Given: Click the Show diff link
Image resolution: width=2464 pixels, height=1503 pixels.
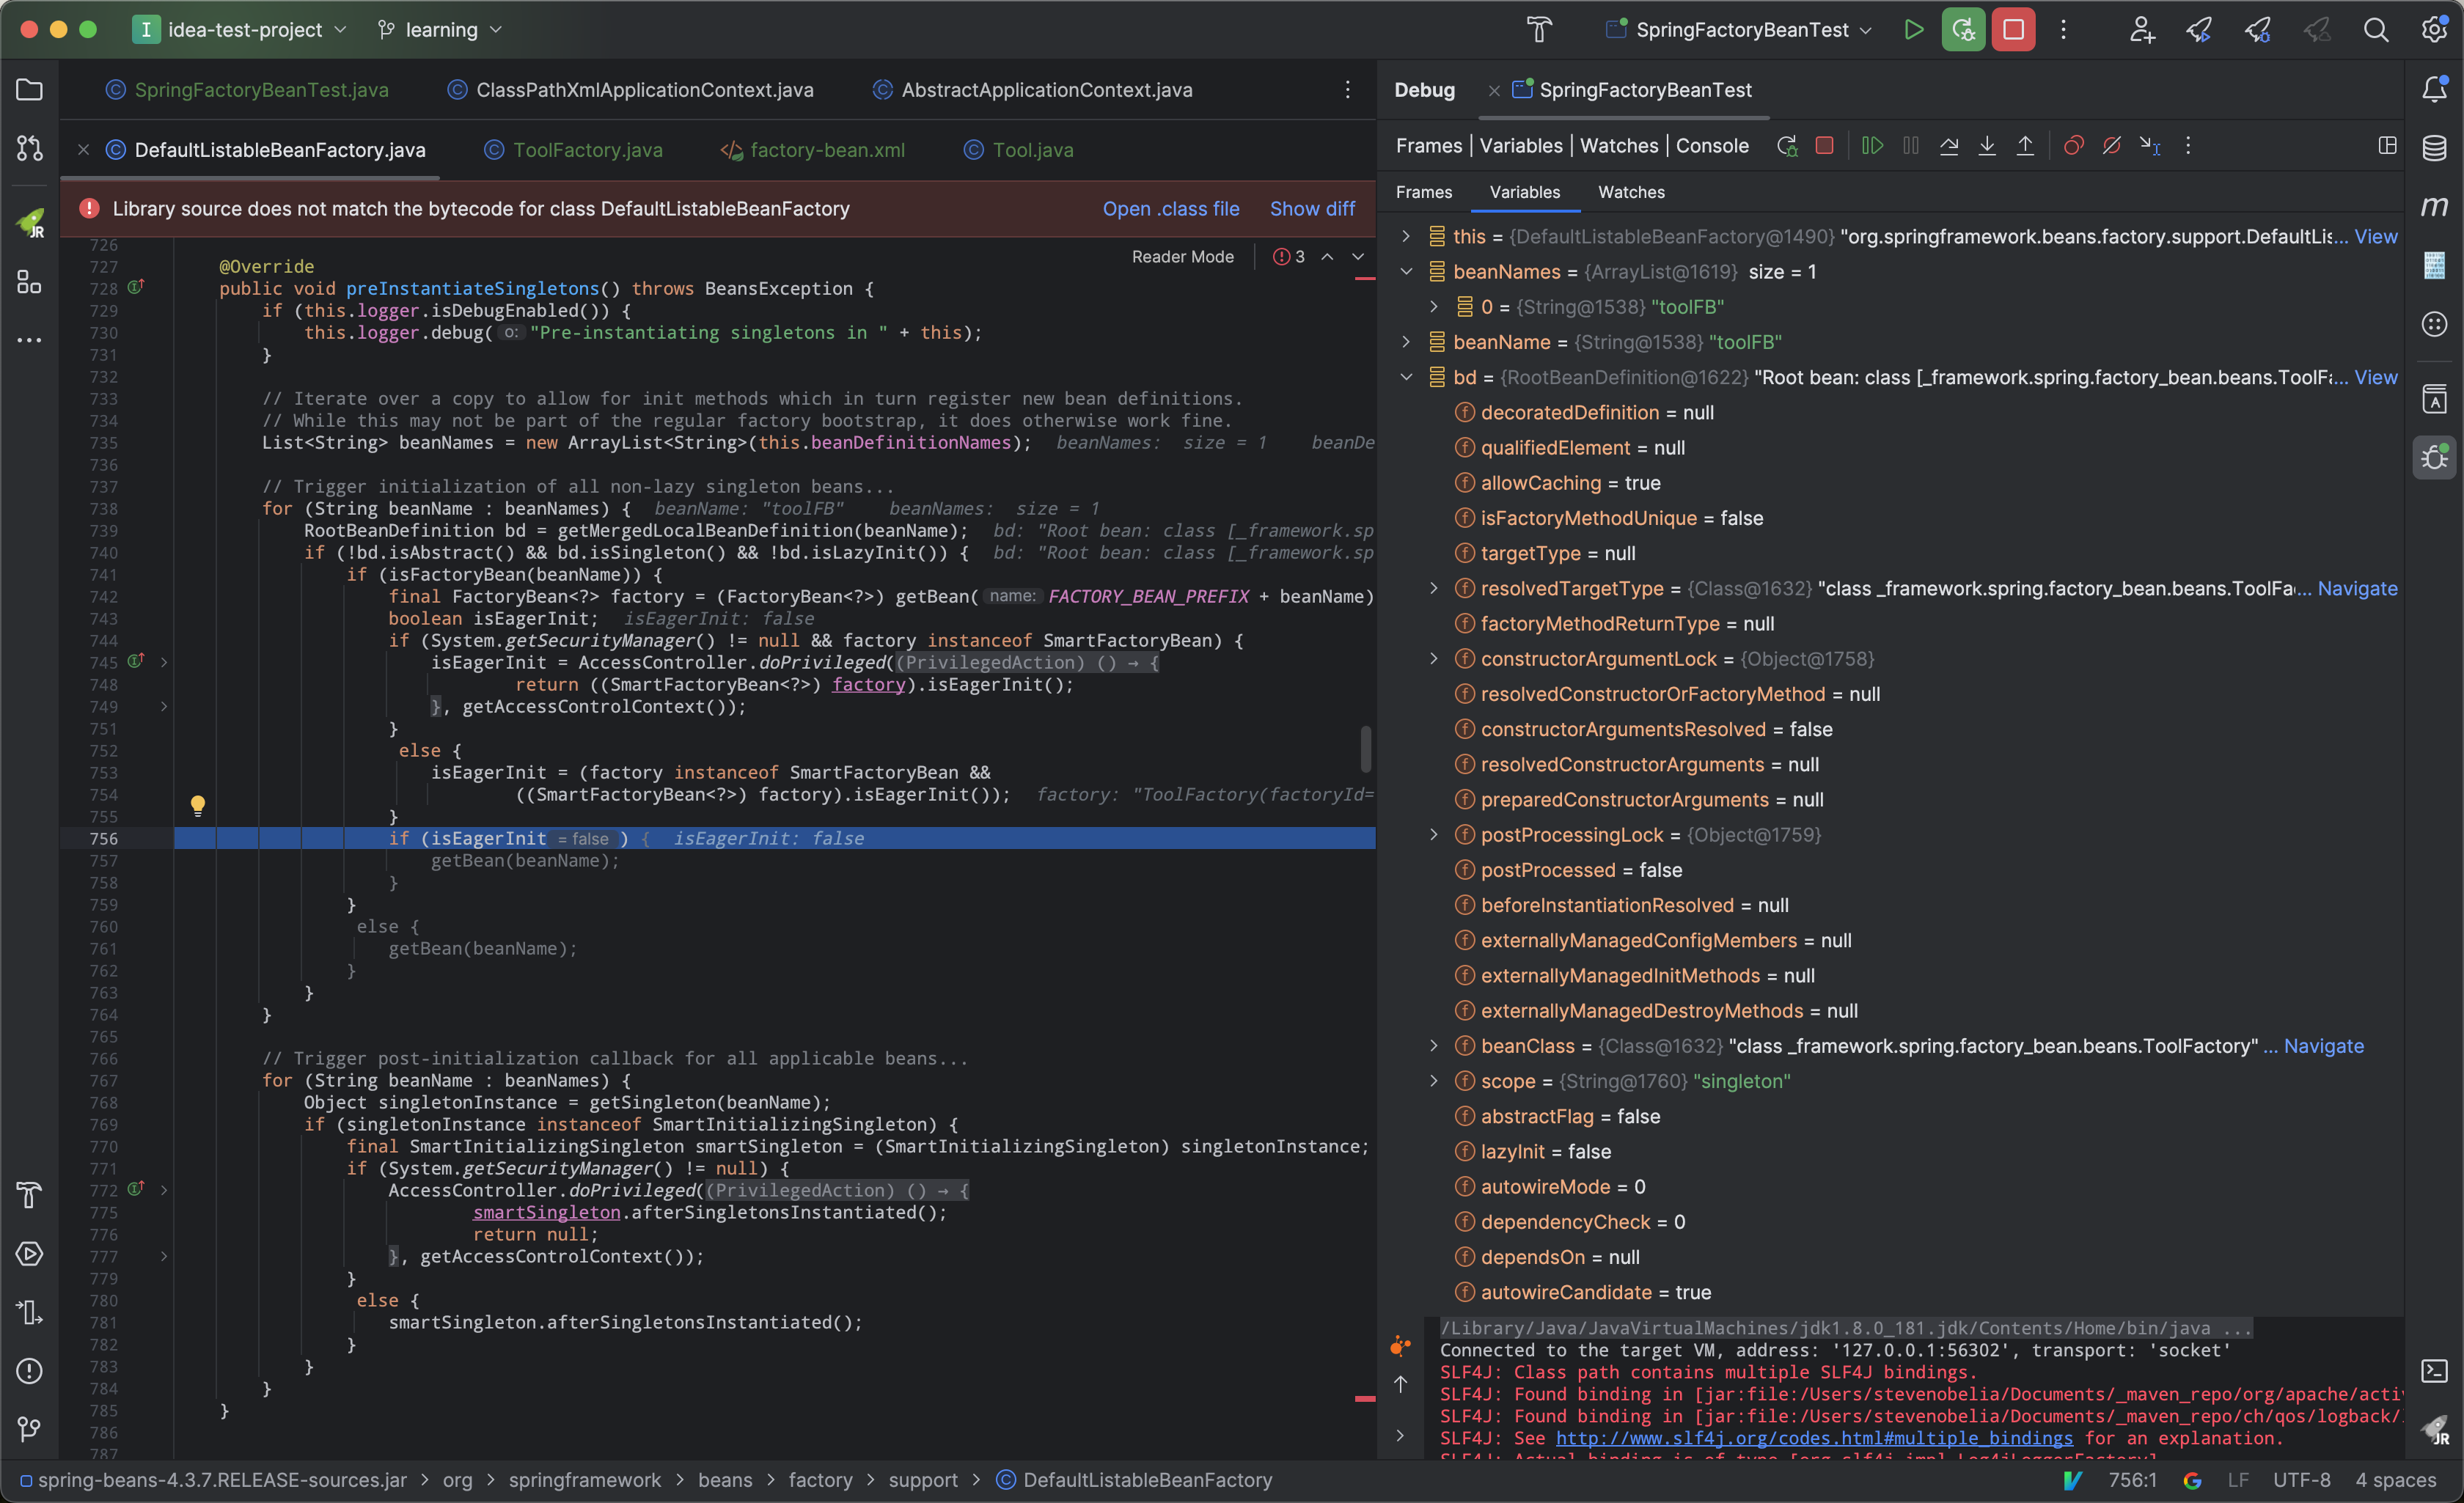Looking at the screenshot, I should (1312, 209).
